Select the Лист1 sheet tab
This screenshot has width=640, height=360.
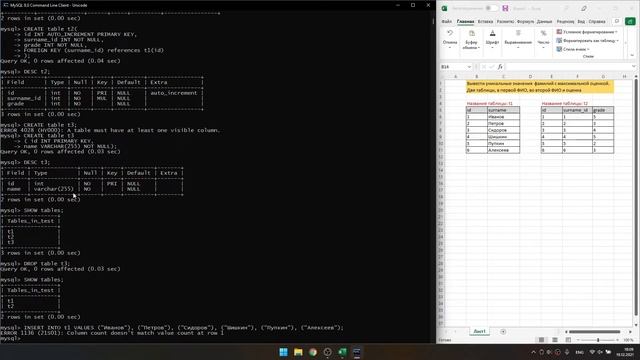[x=479, y=331]
